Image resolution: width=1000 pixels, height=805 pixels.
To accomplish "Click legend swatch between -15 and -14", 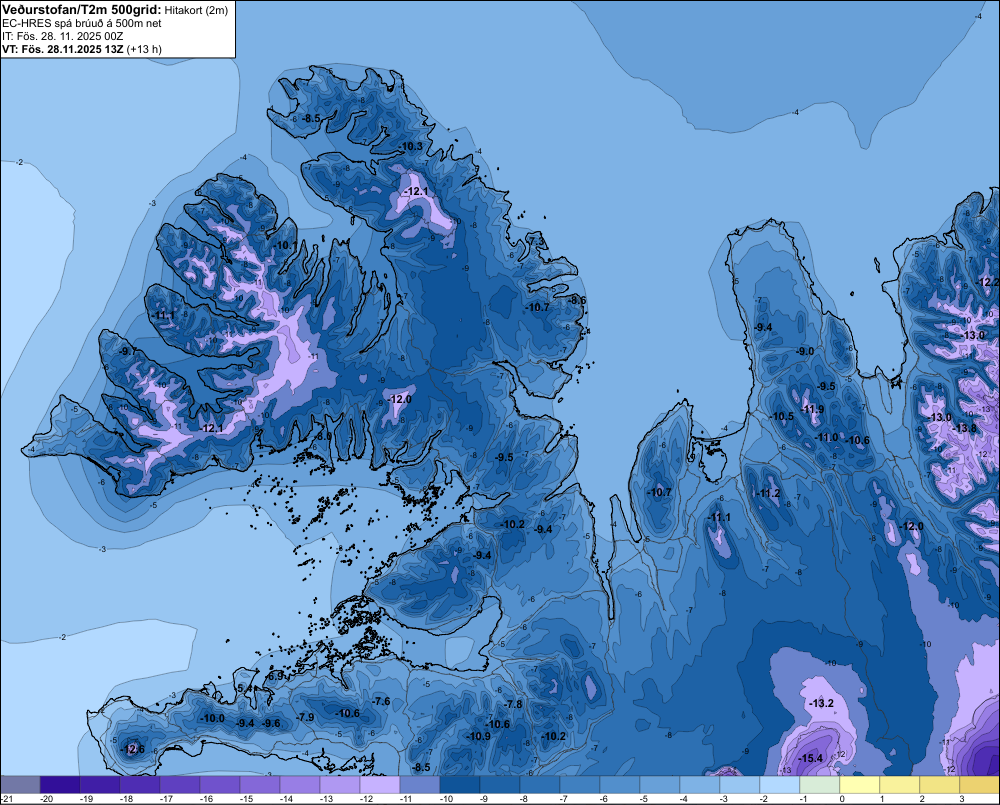I will point(260,785).
